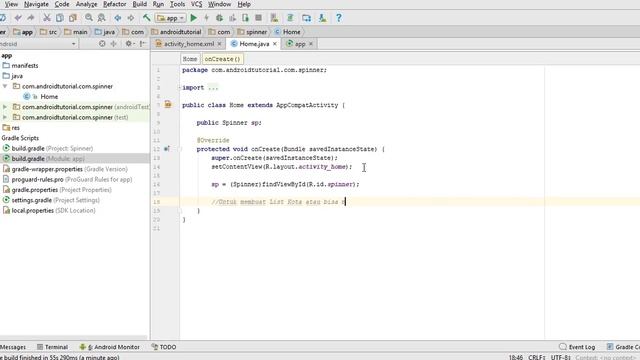Open the View menu
The image size is (640, 360).
11,4
